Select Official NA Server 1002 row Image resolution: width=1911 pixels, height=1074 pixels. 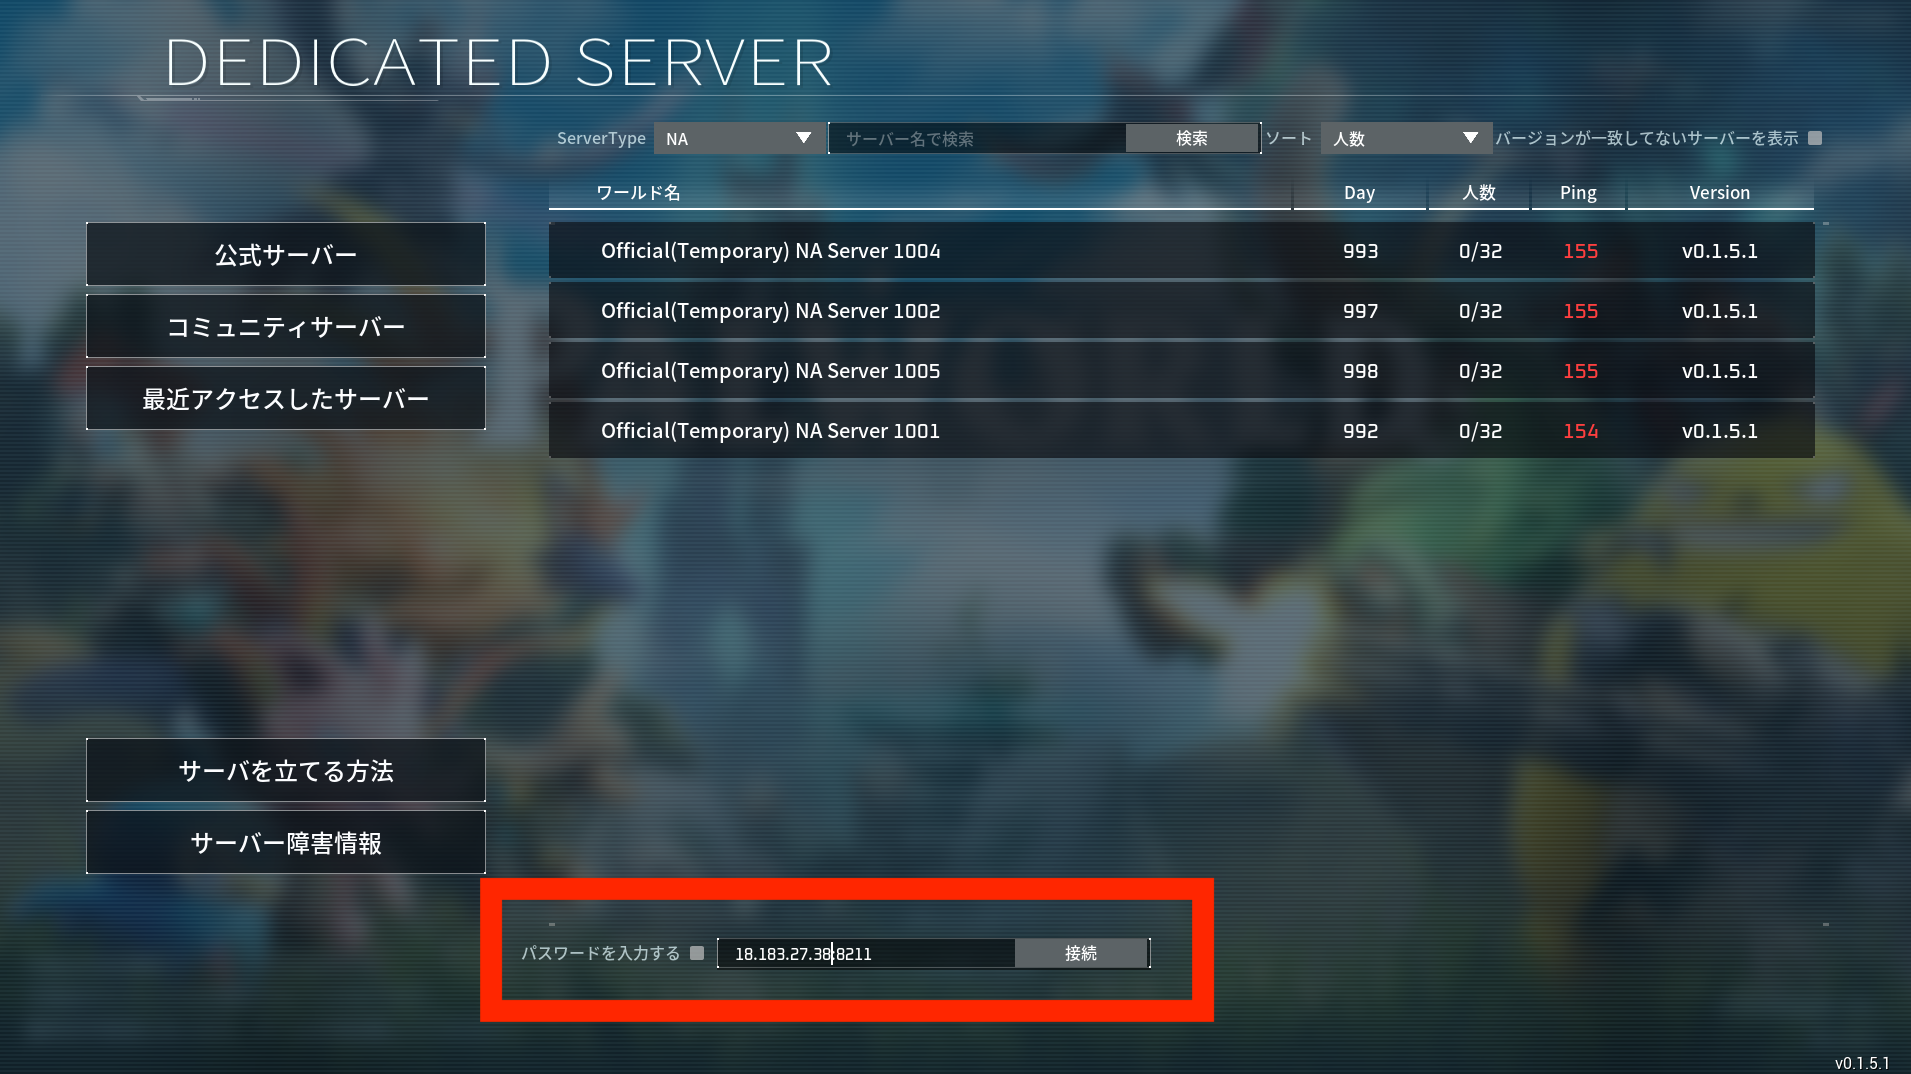coord(1181,311)
